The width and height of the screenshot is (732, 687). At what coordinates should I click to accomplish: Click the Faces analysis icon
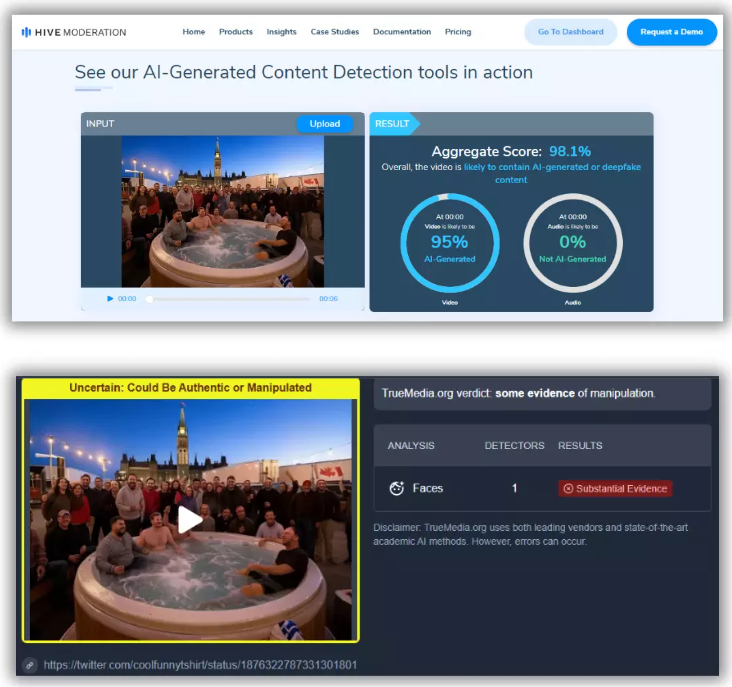tap(396, 488)
